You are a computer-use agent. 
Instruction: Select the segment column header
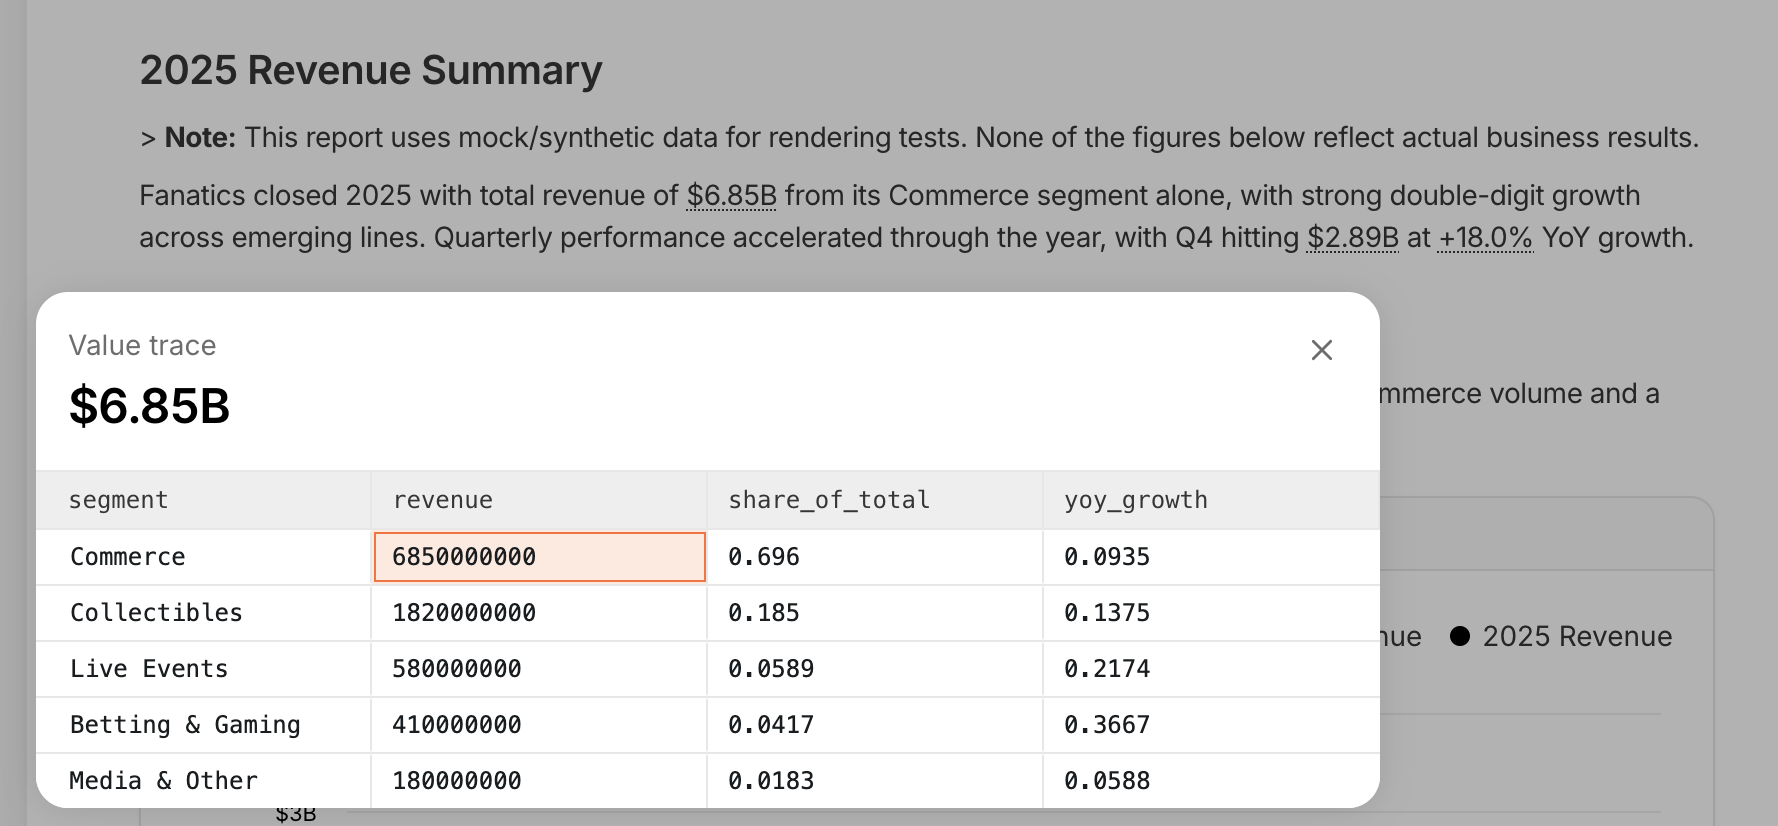(203, 500)
